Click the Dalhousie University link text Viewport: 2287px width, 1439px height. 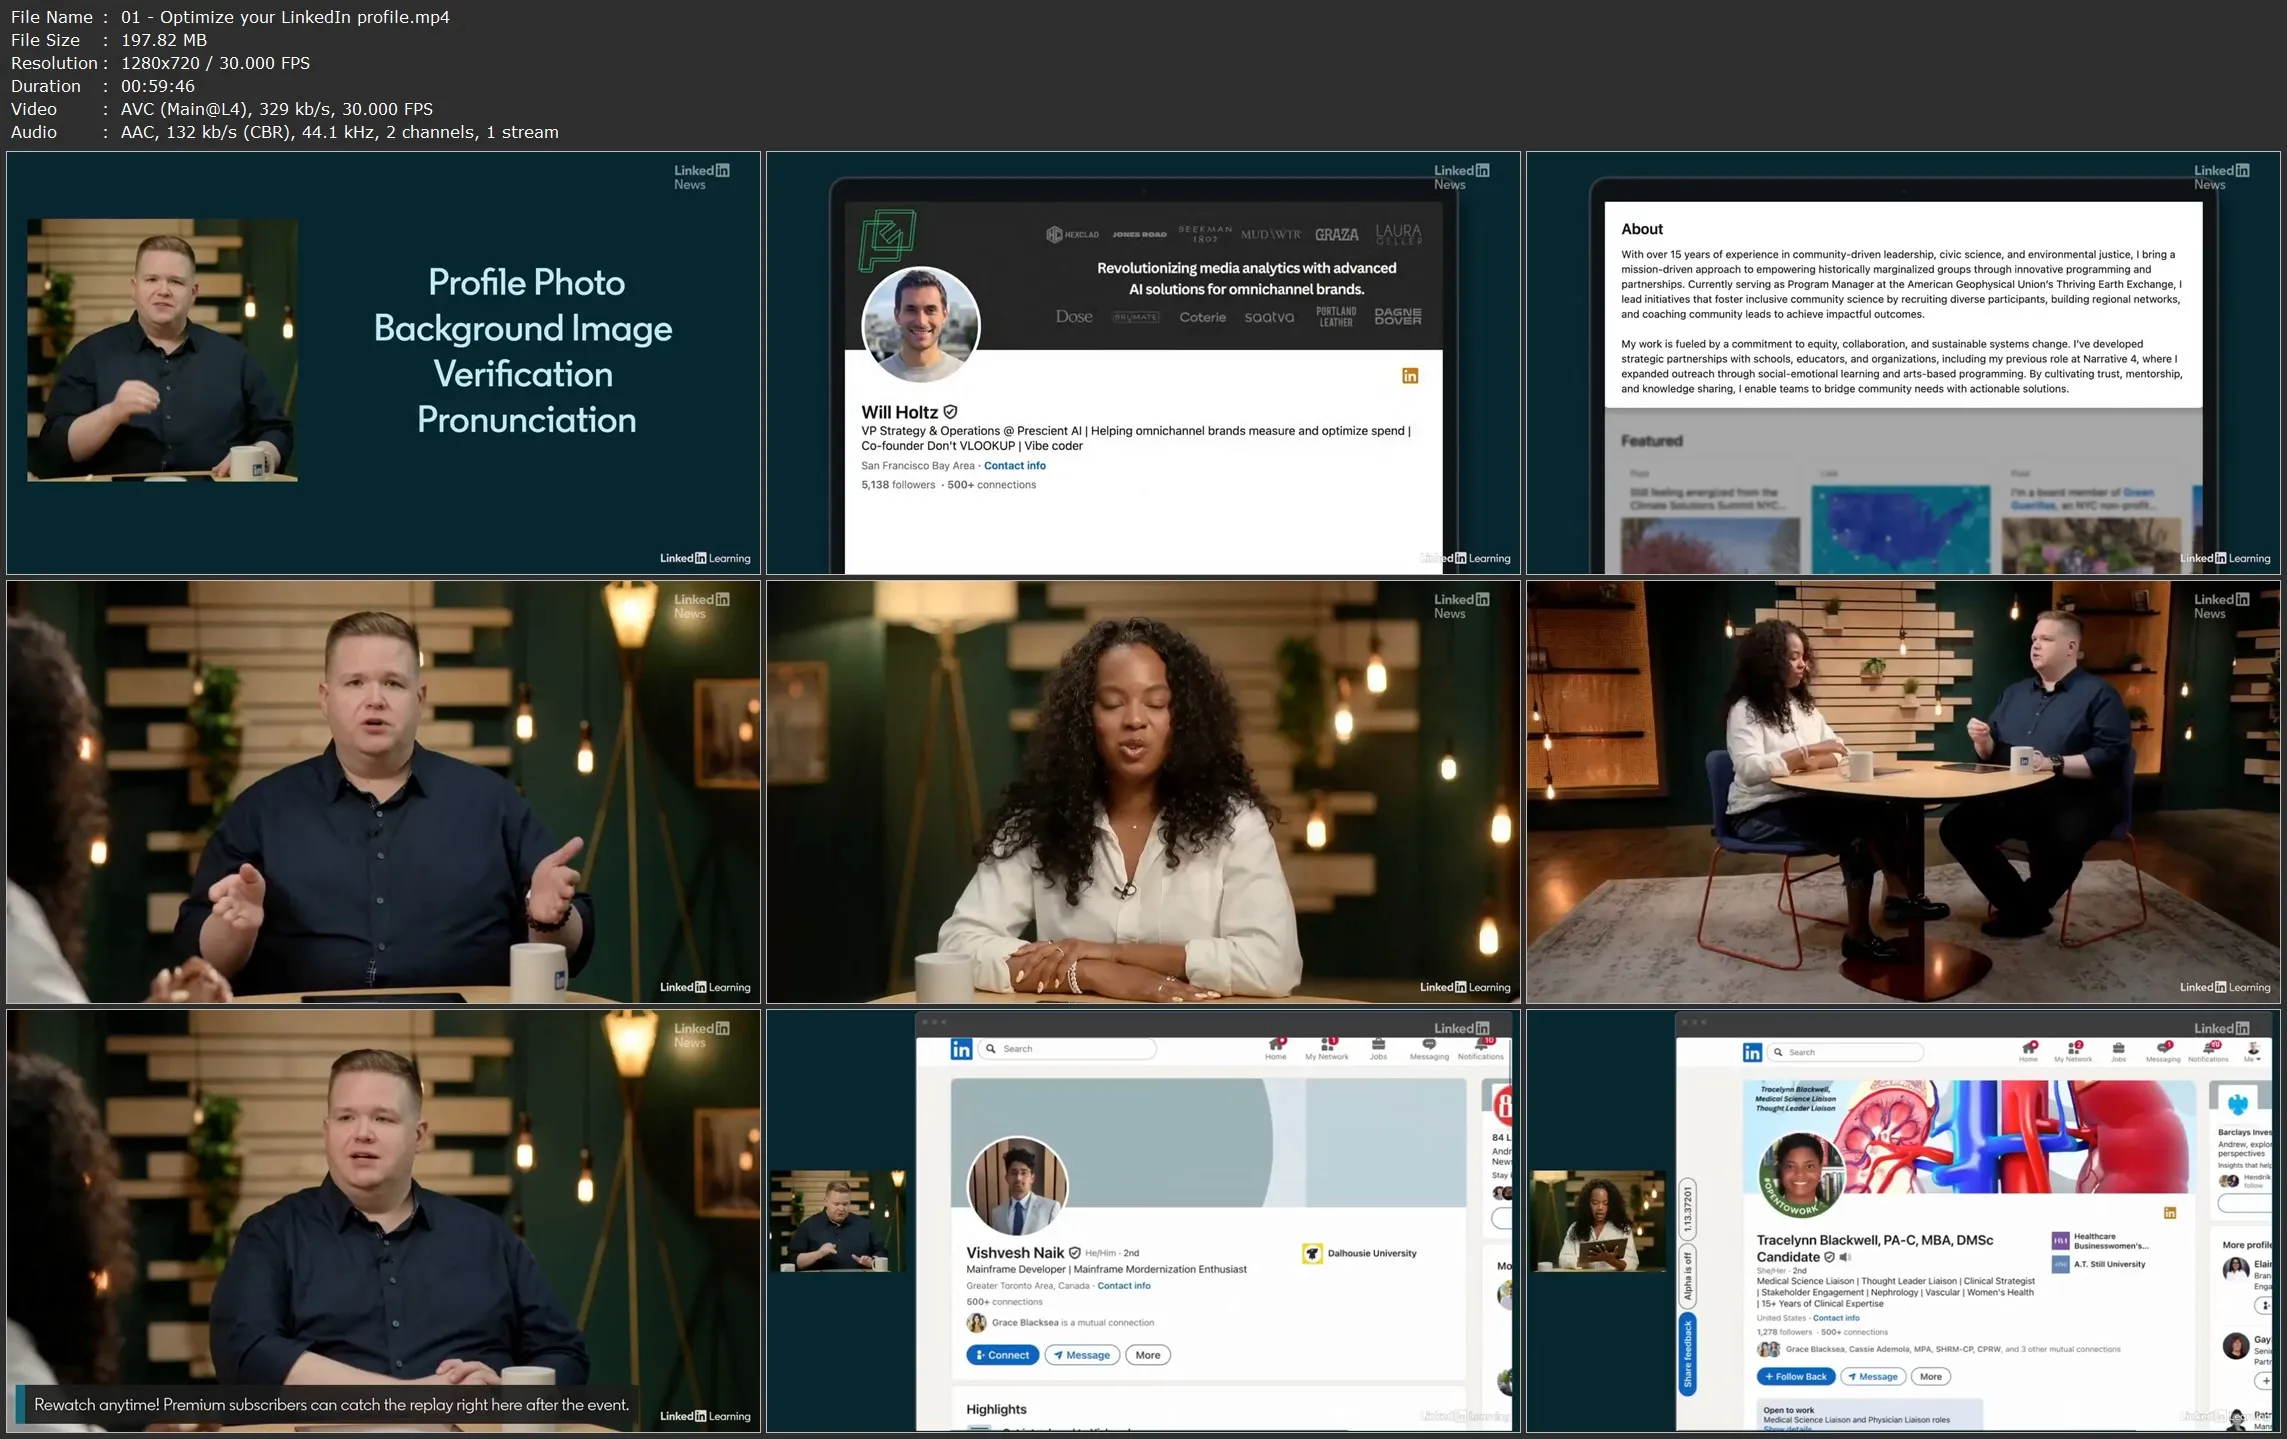(x=1372, y=1253)
